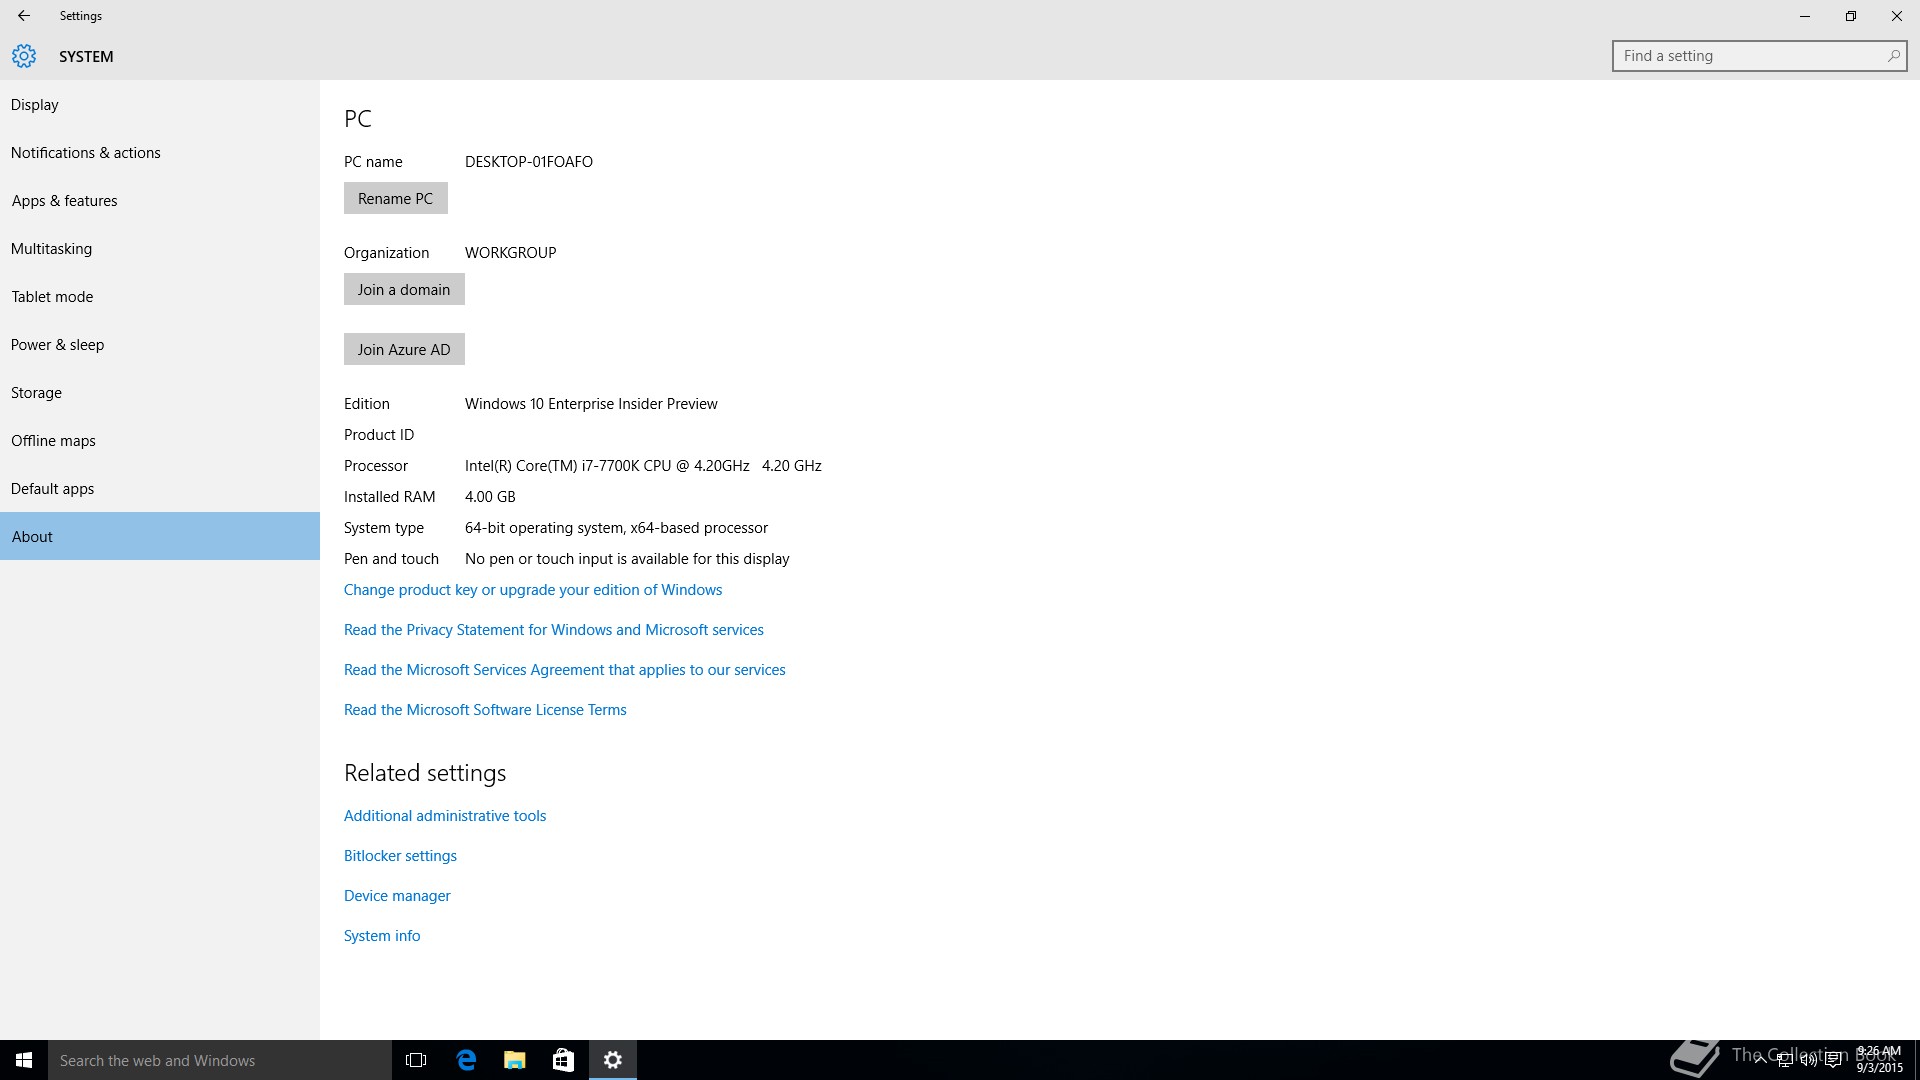Open Action Center notifications icon
The height and width of the screenshot is (1080, 1920).
click(x=1833, y=1060)
